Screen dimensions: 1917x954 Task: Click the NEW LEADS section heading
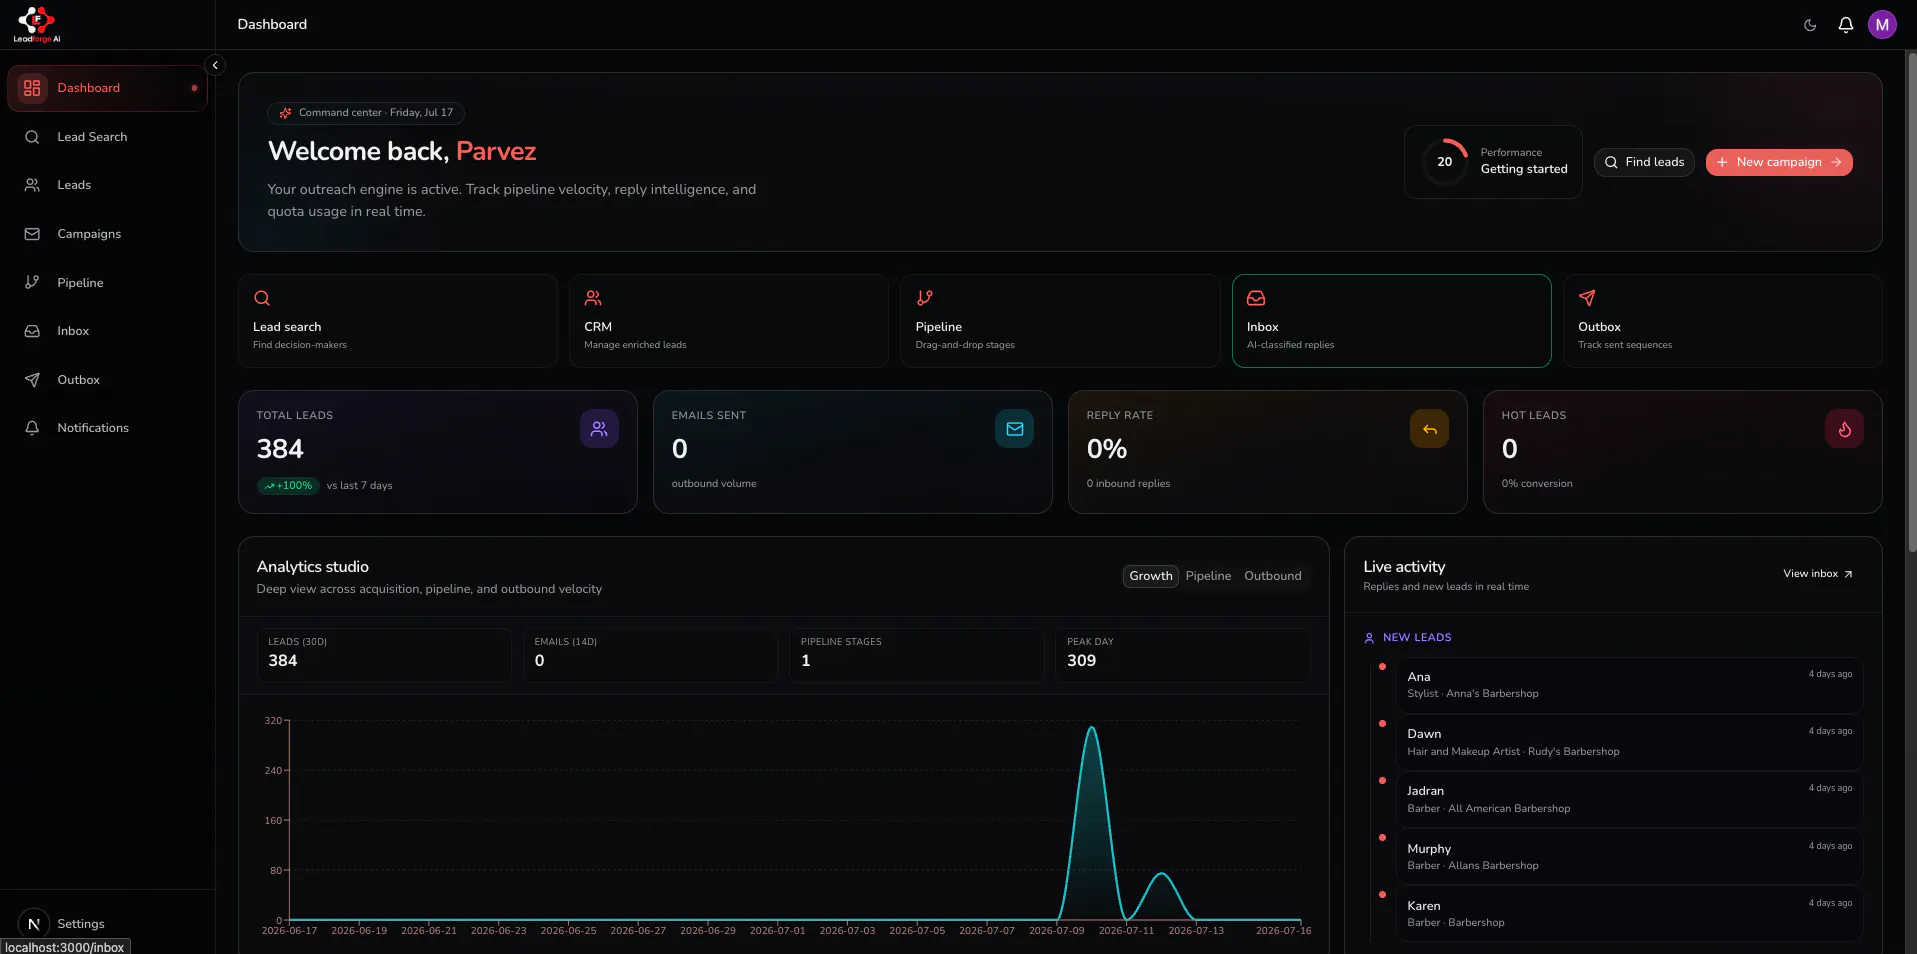(1408, 638)
